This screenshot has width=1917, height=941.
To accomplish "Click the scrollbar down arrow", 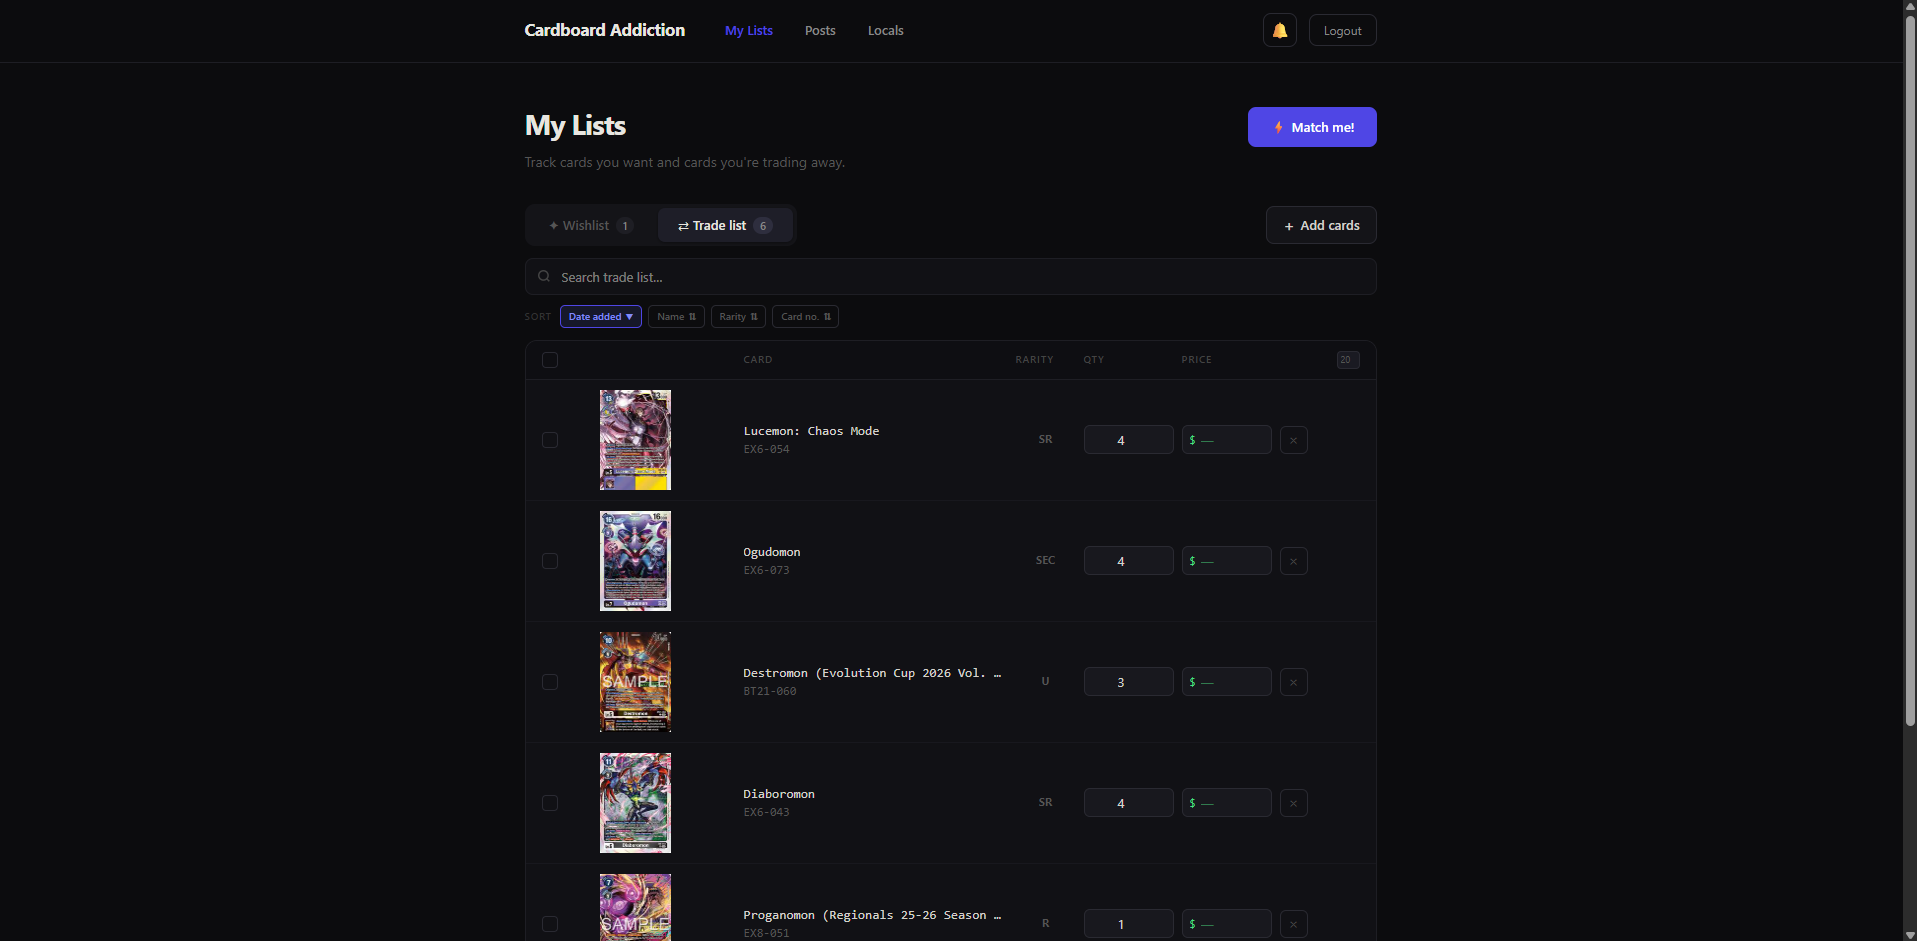I will pos(1910,934).
